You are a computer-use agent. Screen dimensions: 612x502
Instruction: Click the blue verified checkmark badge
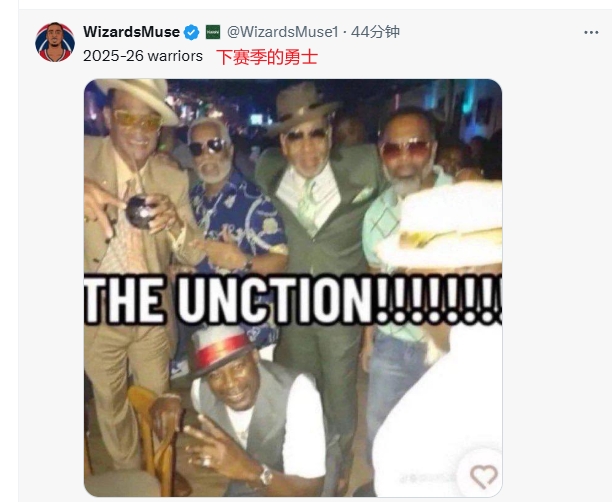(190, 32)
